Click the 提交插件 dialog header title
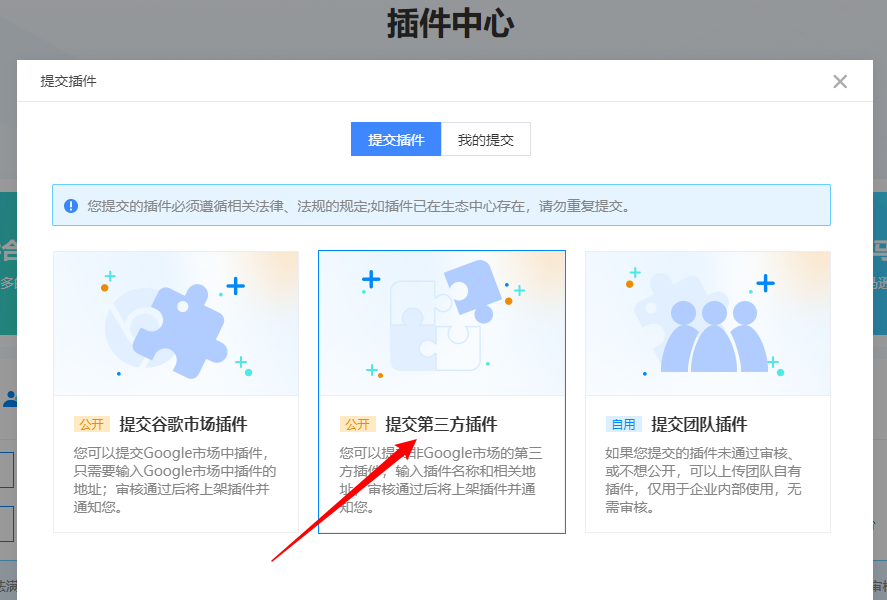 click(x=68, y=81)
